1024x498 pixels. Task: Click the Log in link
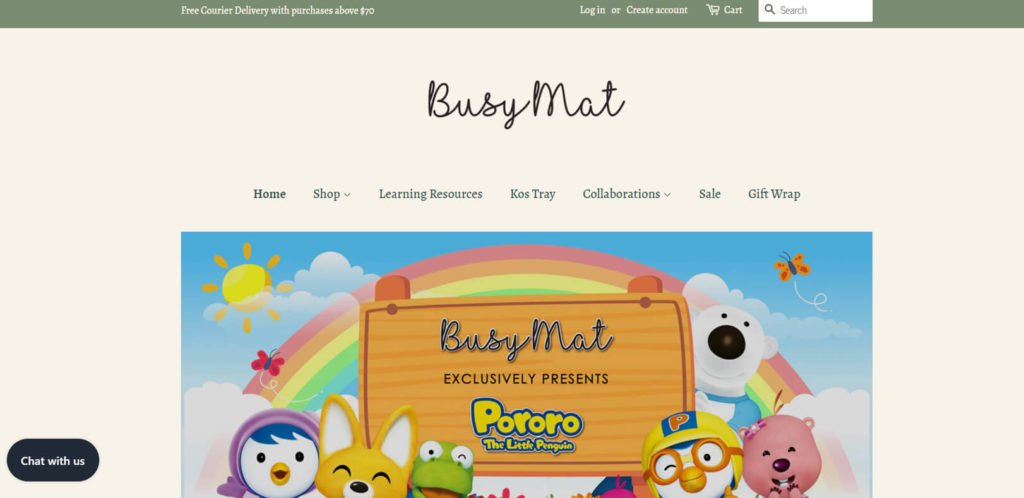(592, 10)
